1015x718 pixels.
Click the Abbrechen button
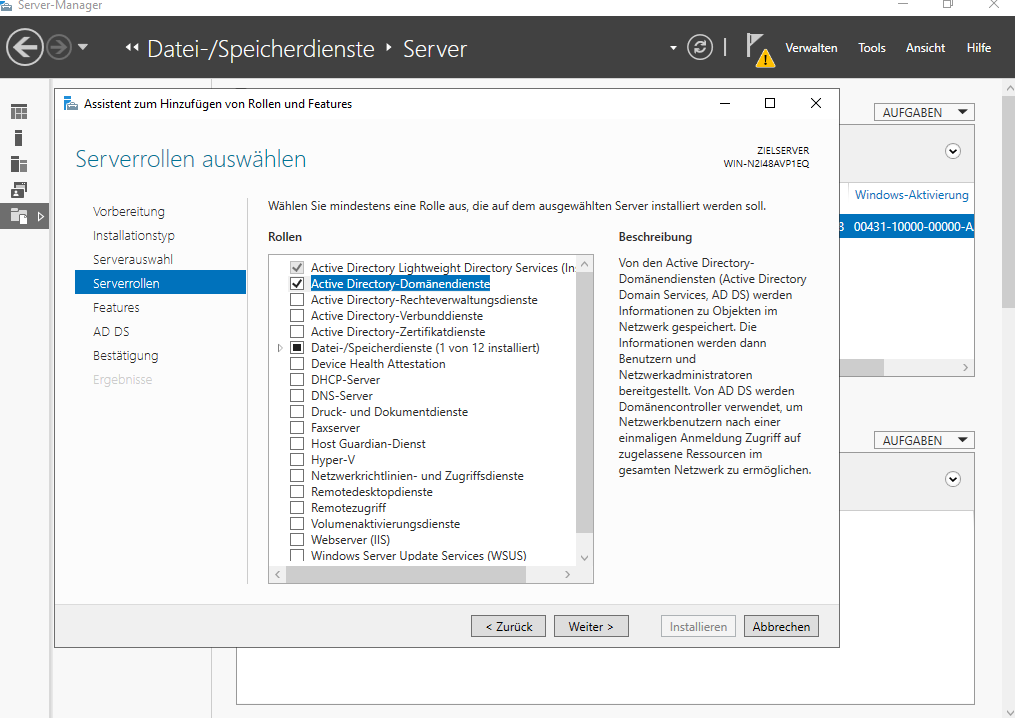click(781, 626)
